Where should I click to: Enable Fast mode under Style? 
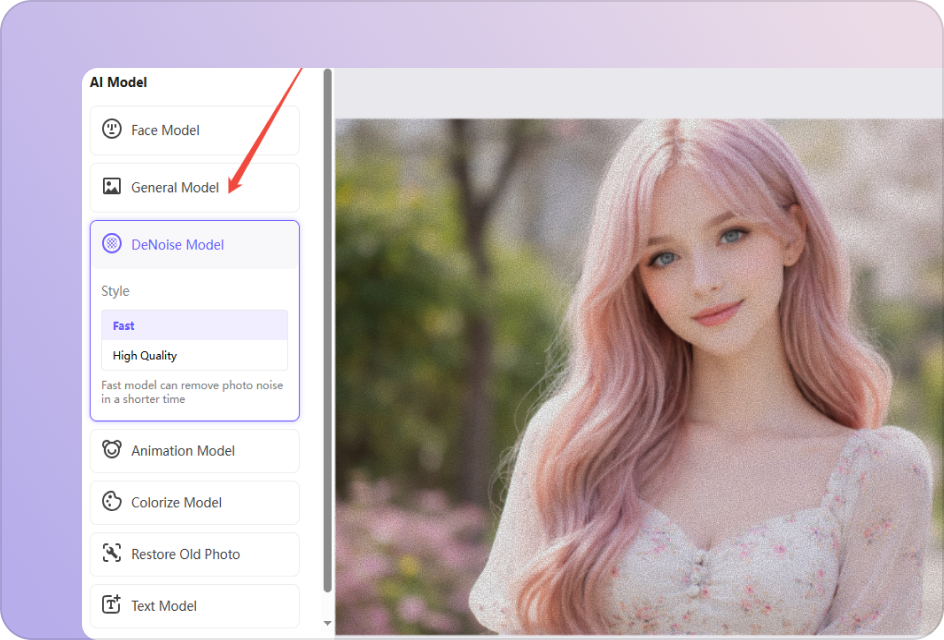tap(194, 325)
